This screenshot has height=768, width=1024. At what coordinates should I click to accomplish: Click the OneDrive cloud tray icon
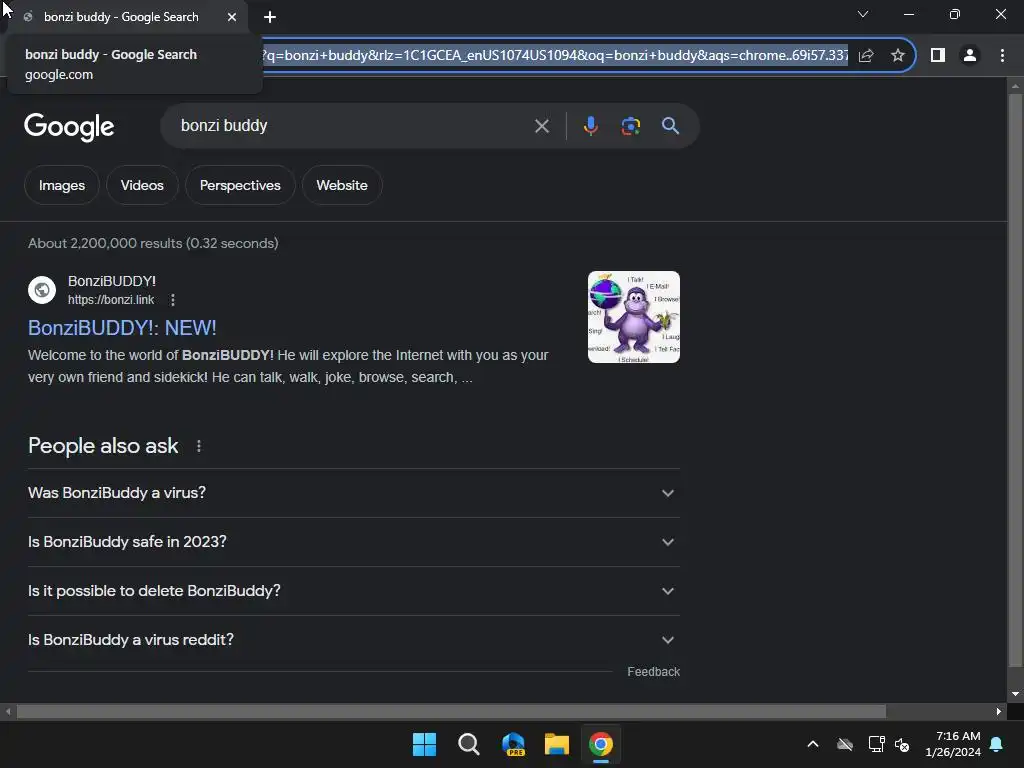coord(845,744)
